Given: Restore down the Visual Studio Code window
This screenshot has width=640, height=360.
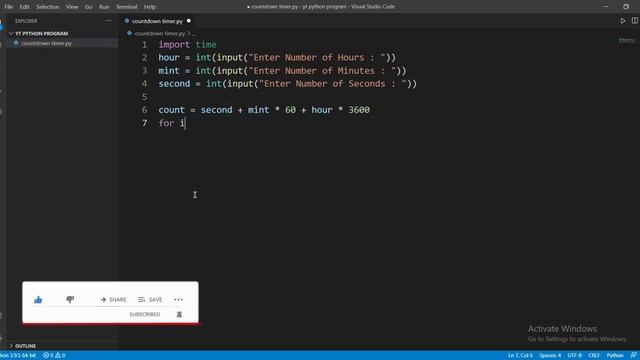Looking at the screenshot, I should (626, 7).
